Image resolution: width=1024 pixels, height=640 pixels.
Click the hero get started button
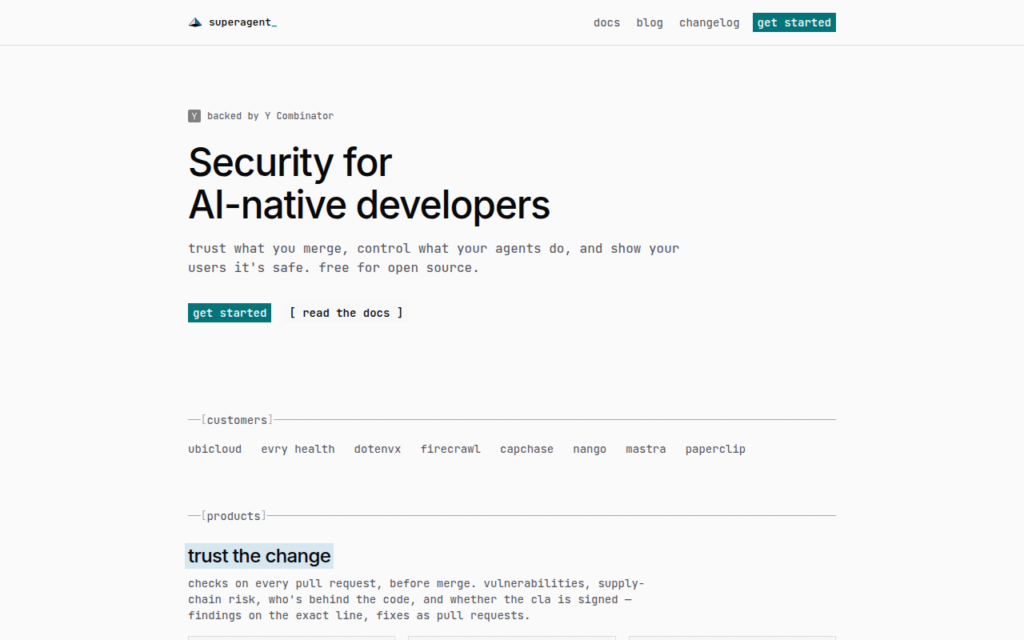tap(229, 313)
